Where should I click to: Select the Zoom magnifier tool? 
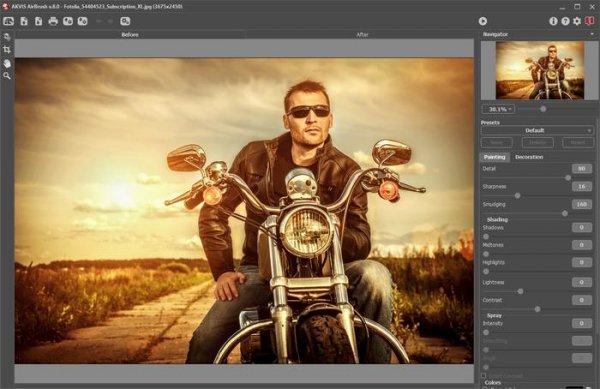7,76
